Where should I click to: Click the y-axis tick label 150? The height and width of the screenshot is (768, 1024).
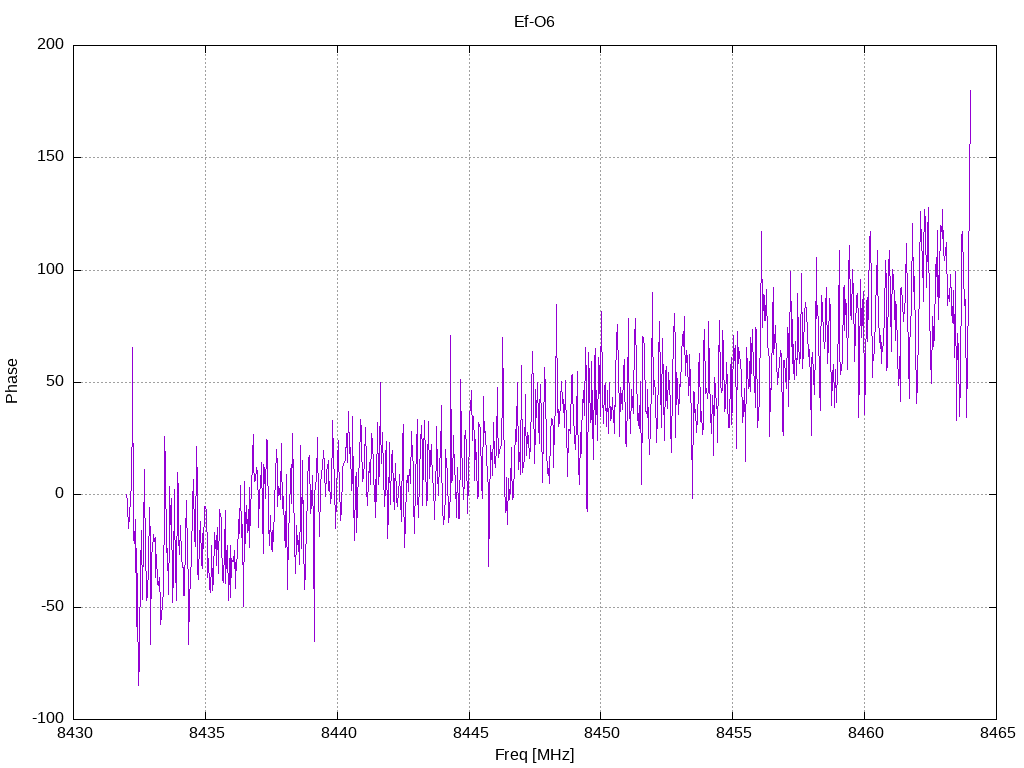click(x=51, y=157)
